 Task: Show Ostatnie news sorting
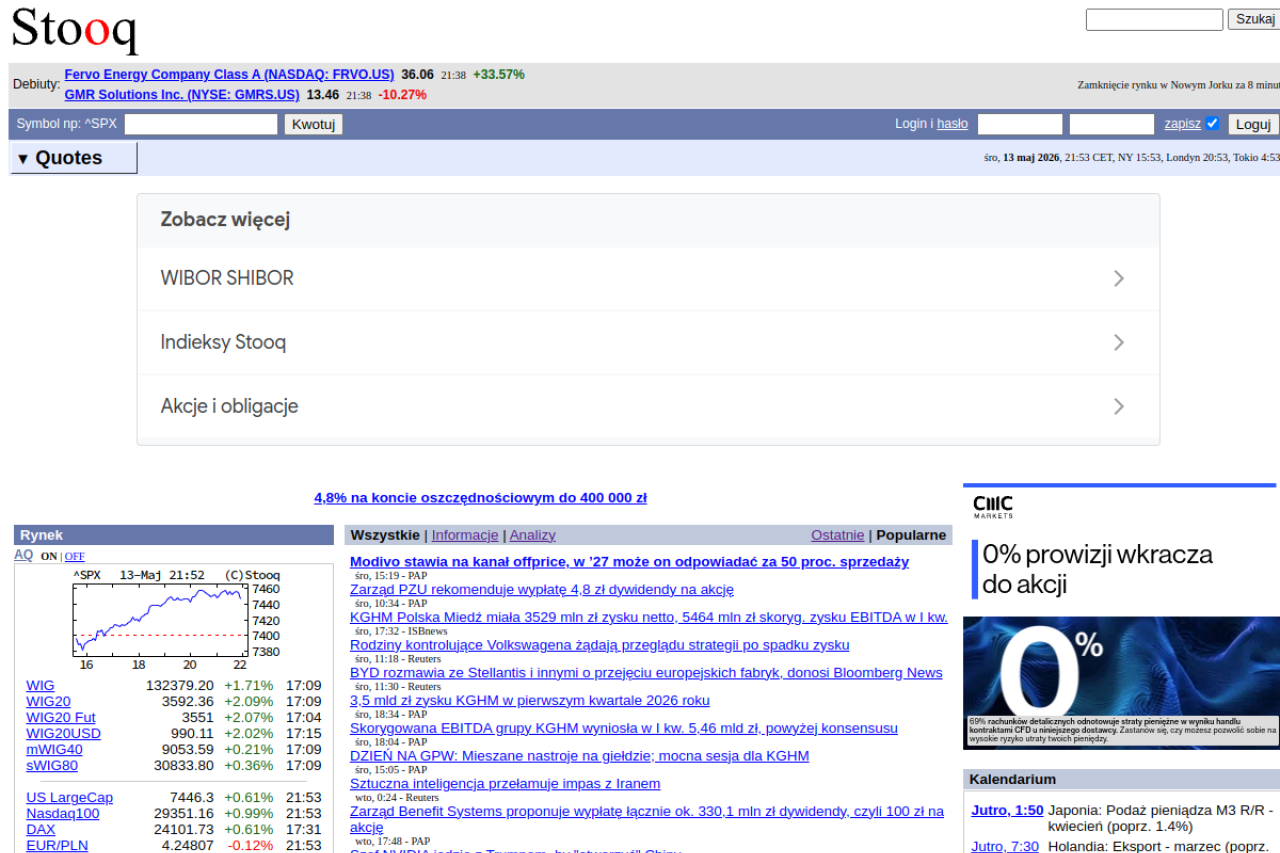click(838, 535)
